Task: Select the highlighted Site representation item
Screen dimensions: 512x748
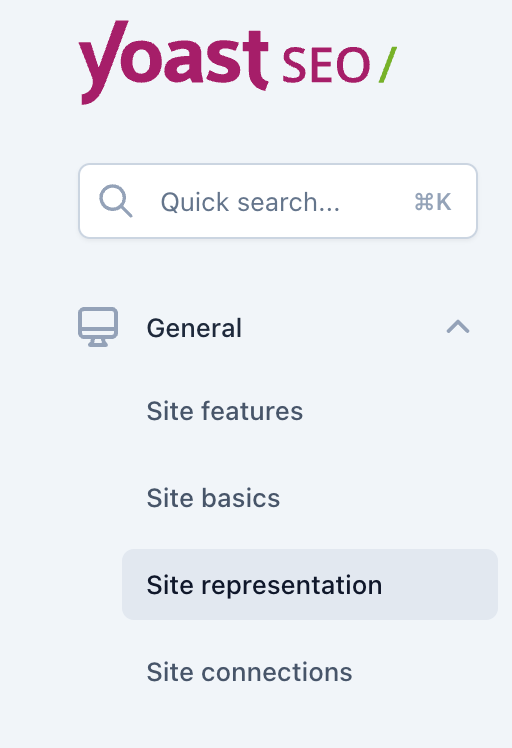Action: tap(310, 585)
